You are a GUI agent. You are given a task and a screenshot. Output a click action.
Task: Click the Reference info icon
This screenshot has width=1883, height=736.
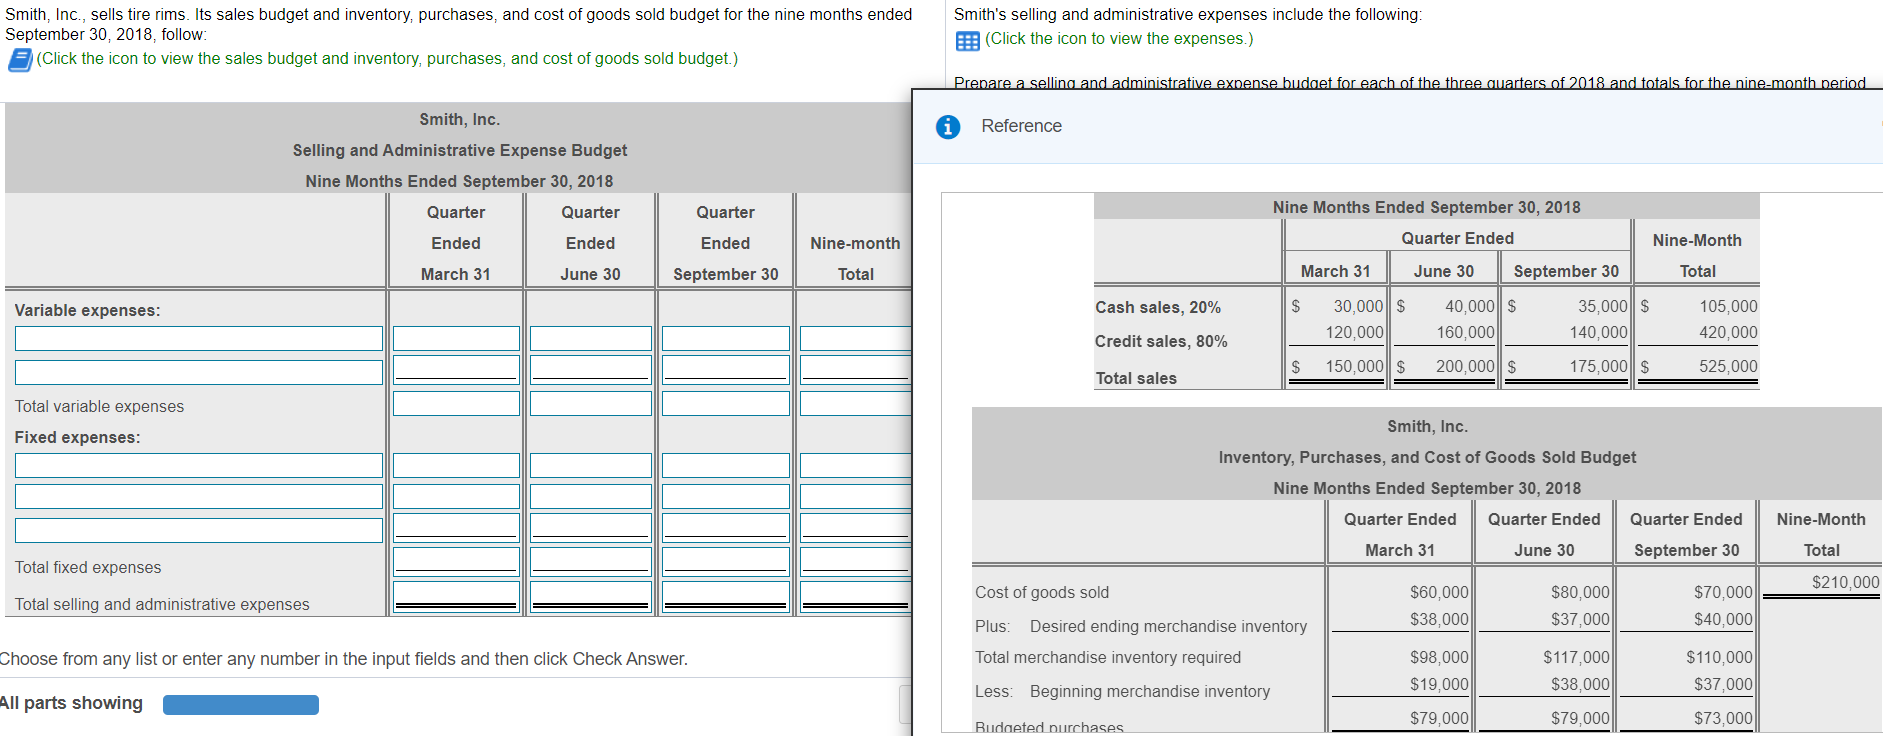click(948, 127)
